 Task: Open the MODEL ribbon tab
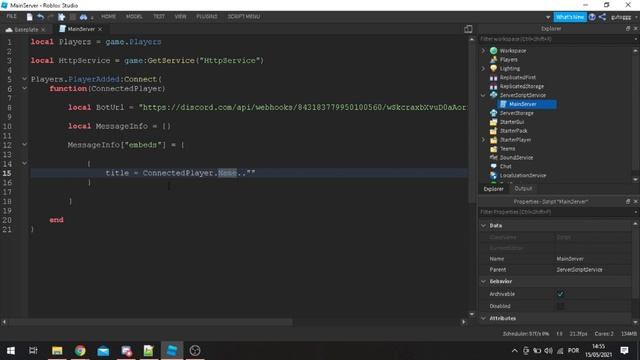pos(134,16)
